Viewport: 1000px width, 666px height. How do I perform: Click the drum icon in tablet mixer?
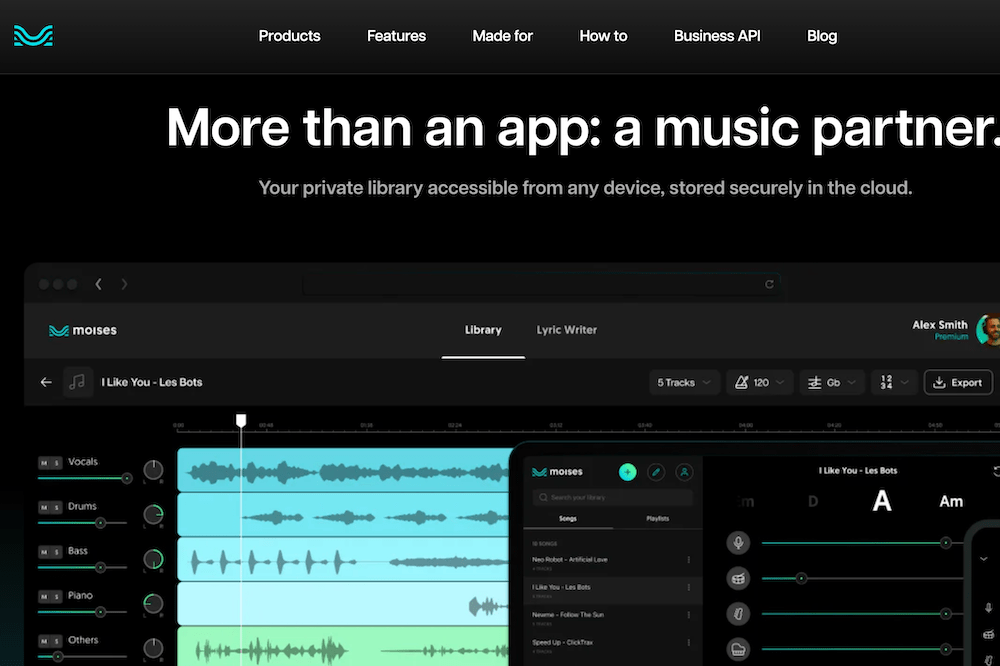[738, 579]
